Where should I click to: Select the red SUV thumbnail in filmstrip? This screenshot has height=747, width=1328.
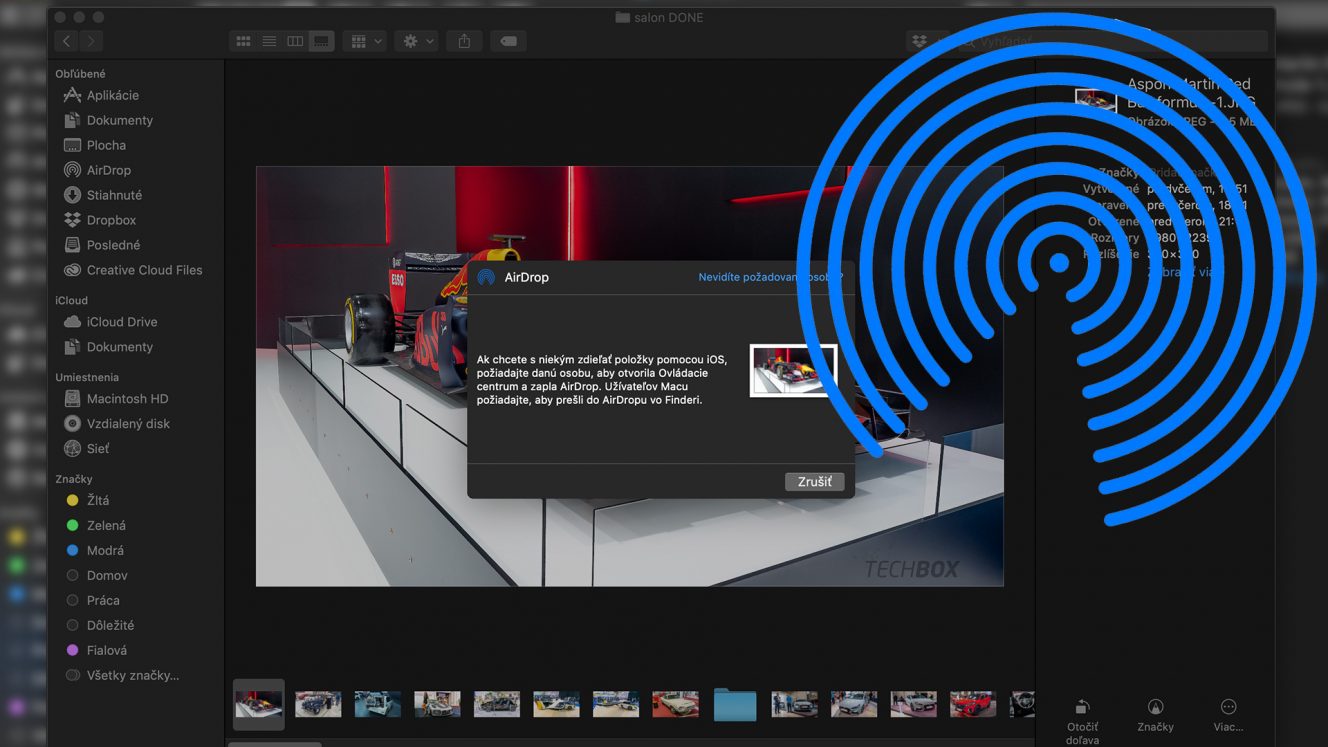tap(973, 704)
